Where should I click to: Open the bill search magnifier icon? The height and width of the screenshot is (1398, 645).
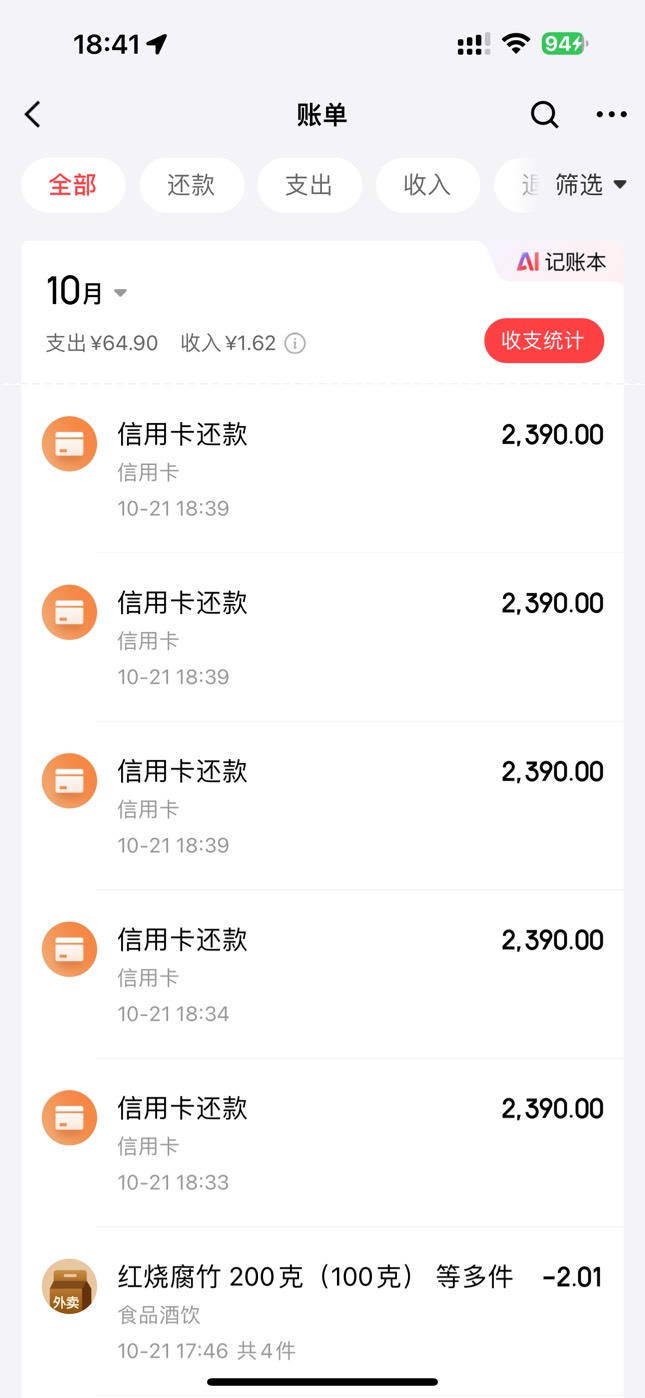coord(544,115)
